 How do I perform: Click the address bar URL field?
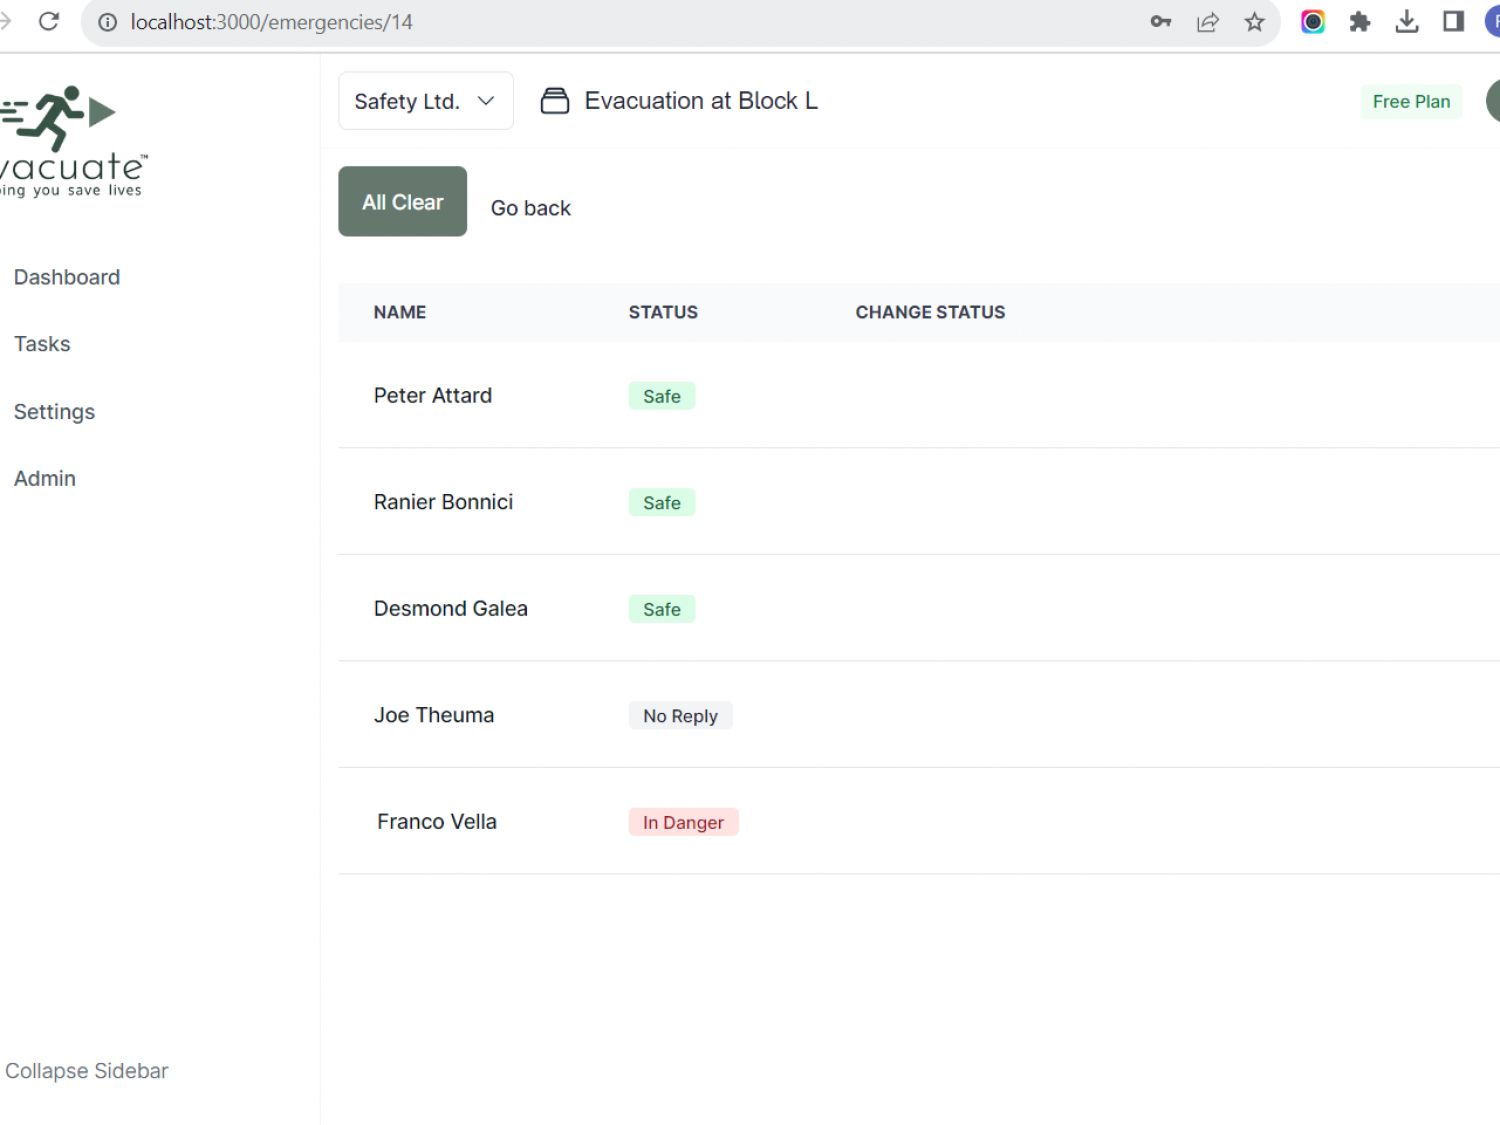pyautogui.click(x=600, y=22)
